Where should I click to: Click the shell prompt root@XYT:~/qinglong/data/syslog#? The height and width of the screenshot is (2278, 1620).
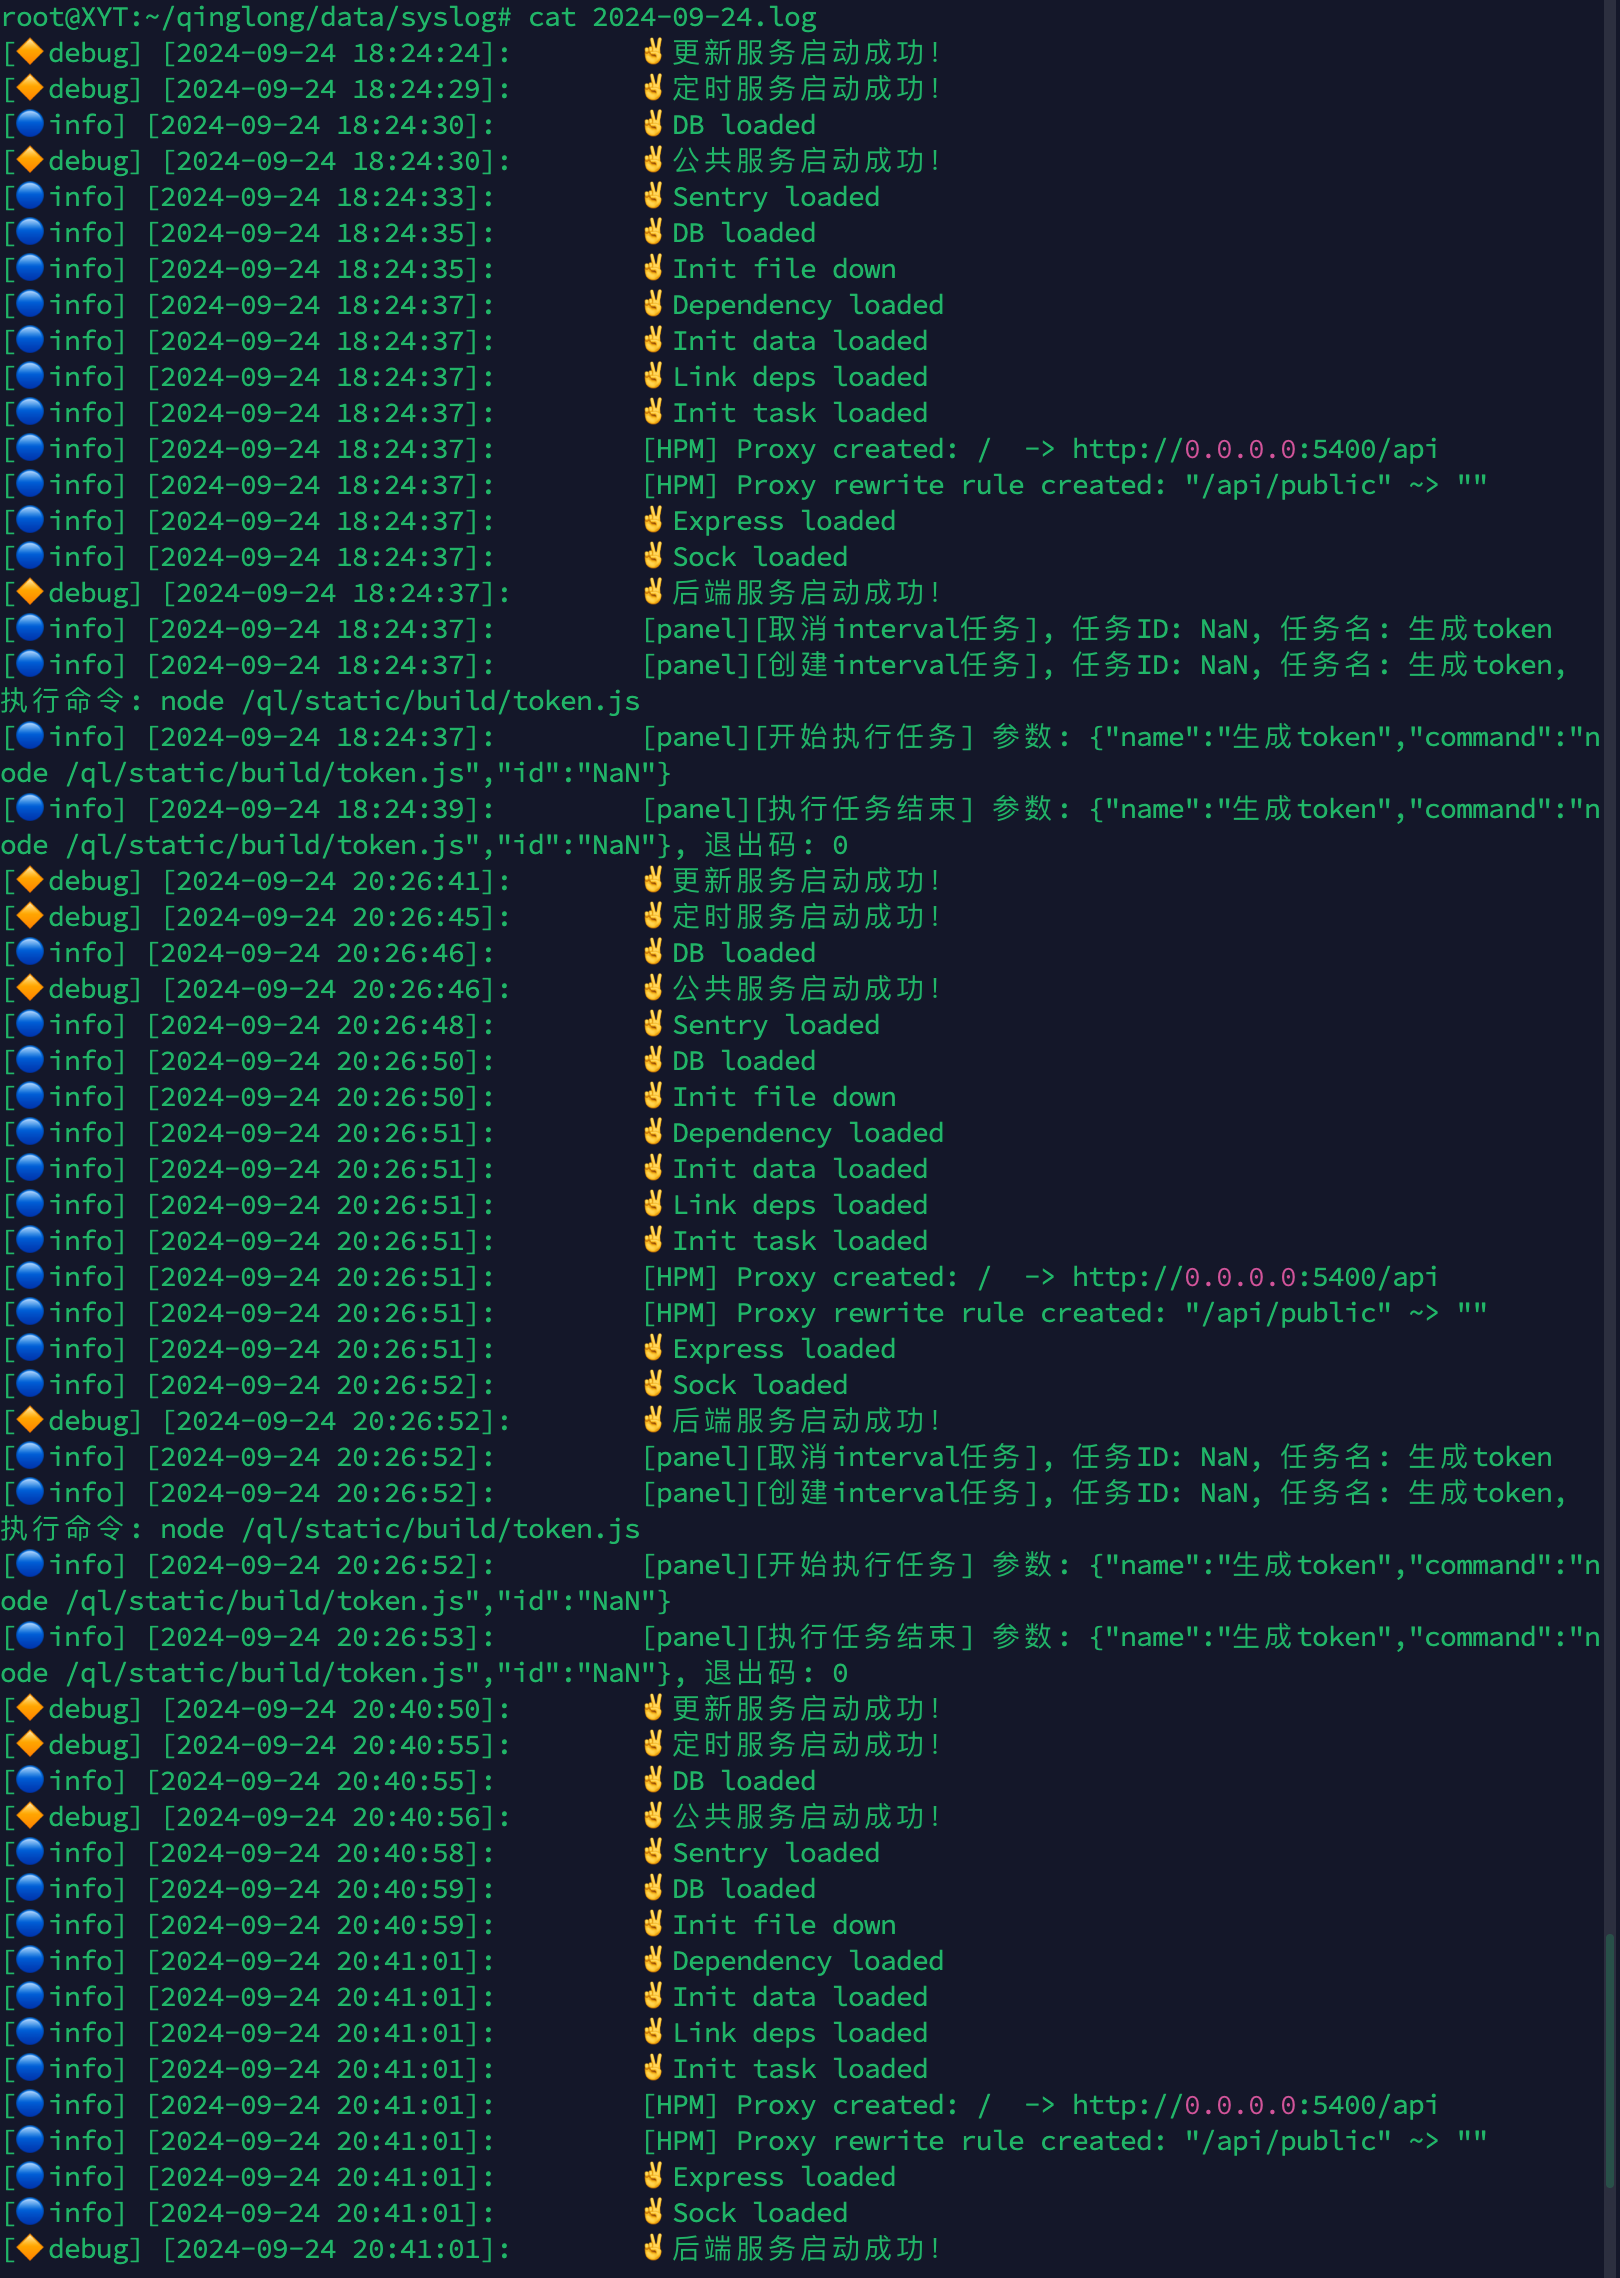(256, 17)
